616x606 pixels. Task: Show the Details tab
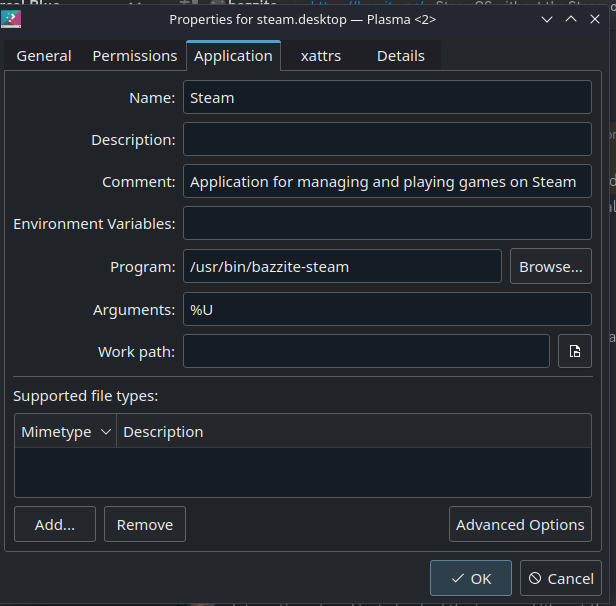(x=400, y=56)
